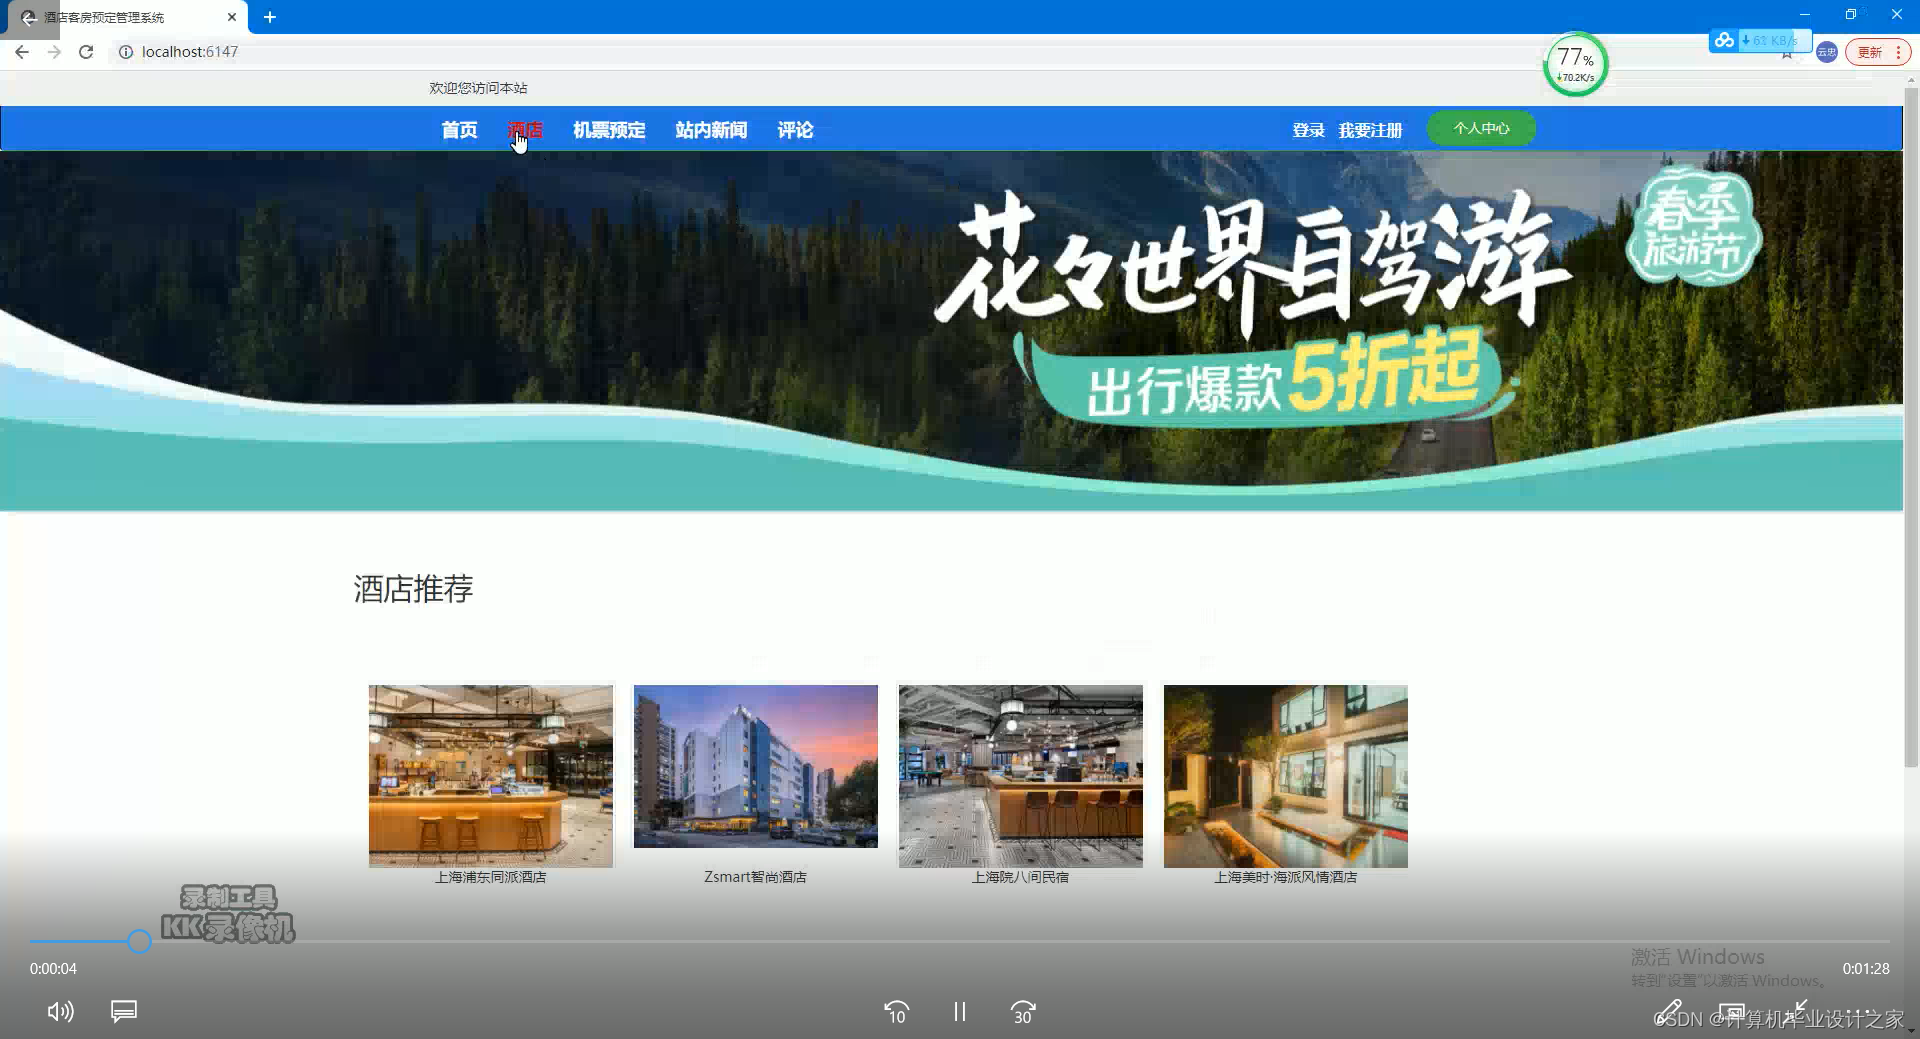Skip forward 30 seconds
The width and height of the screenshot is (1920, 1039).
pyautogui.click(x=1023, y=1012)
